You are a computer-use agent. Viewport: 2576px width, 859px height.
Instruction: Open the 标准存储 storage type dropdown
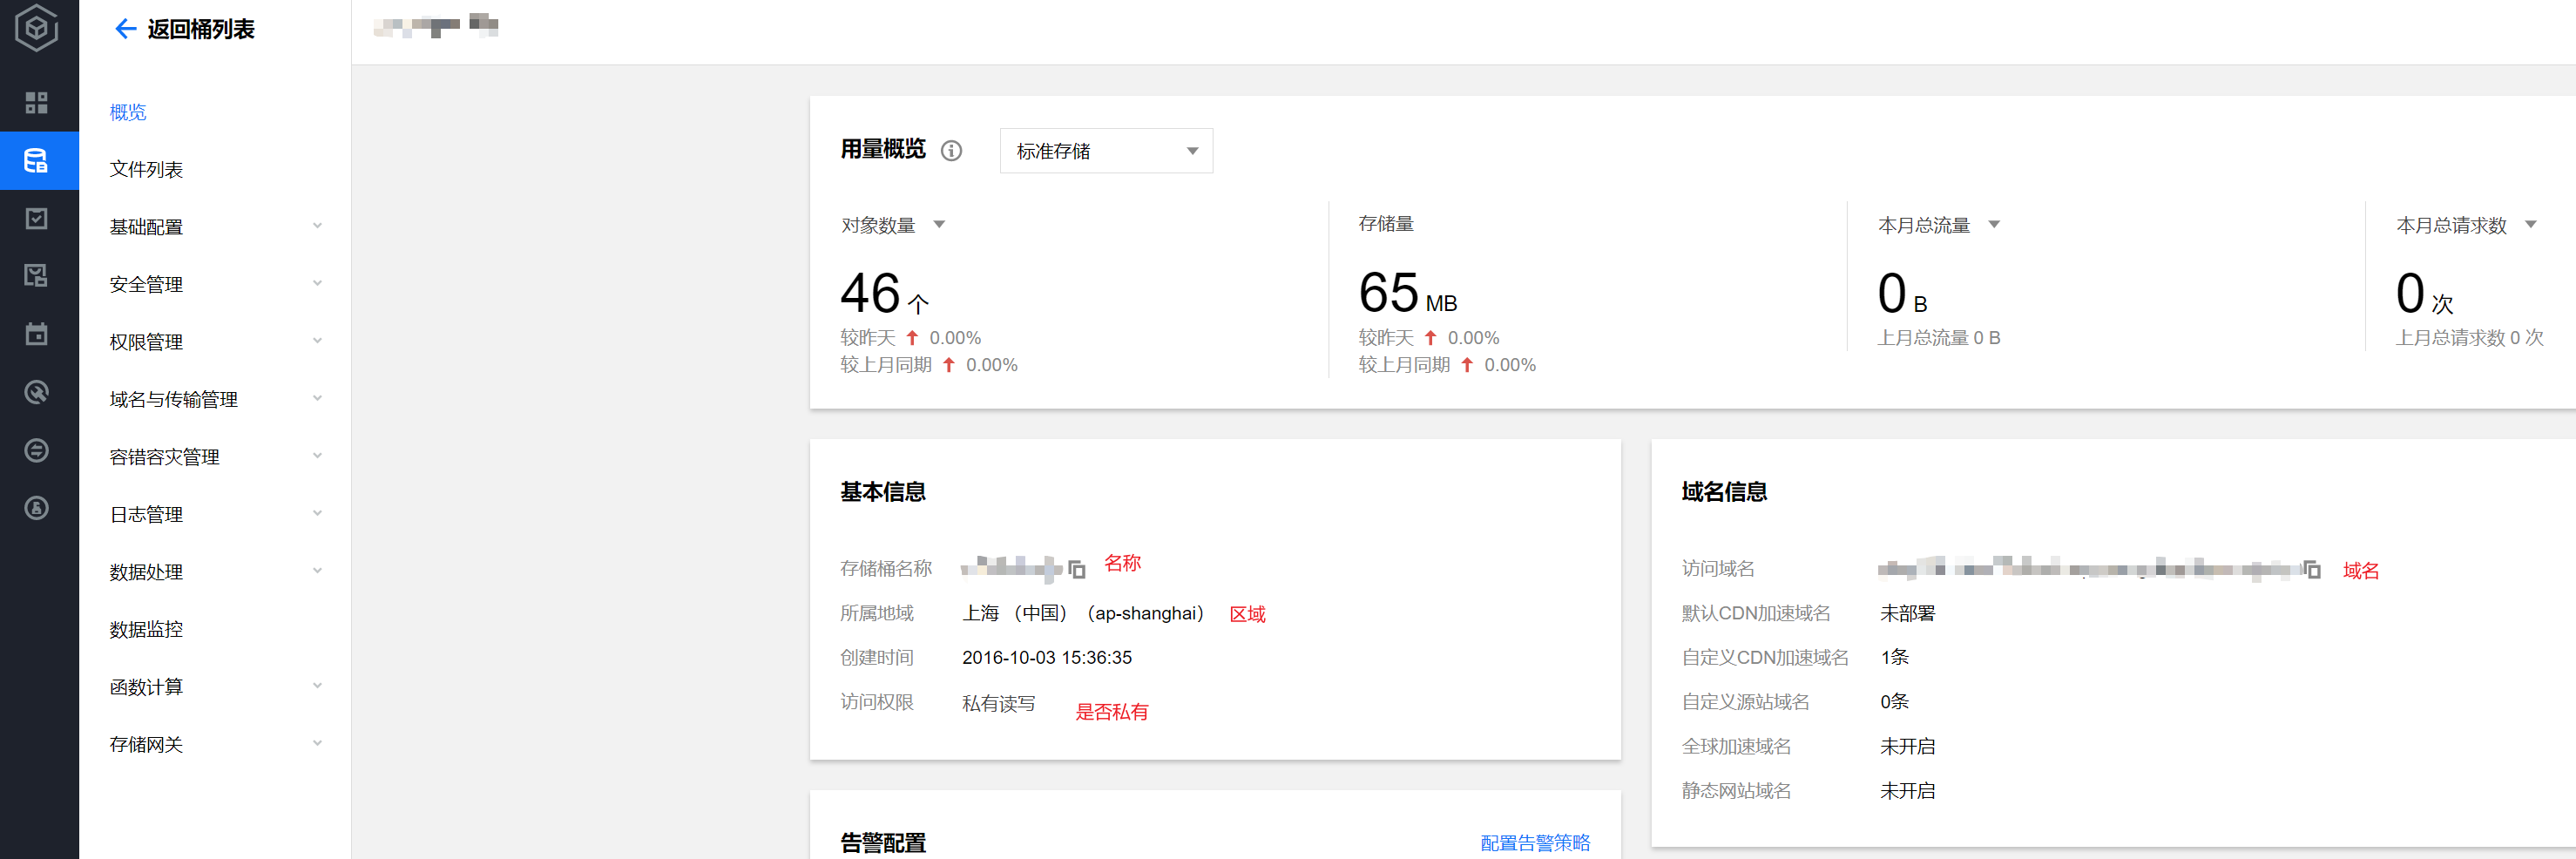[1106, 151]
